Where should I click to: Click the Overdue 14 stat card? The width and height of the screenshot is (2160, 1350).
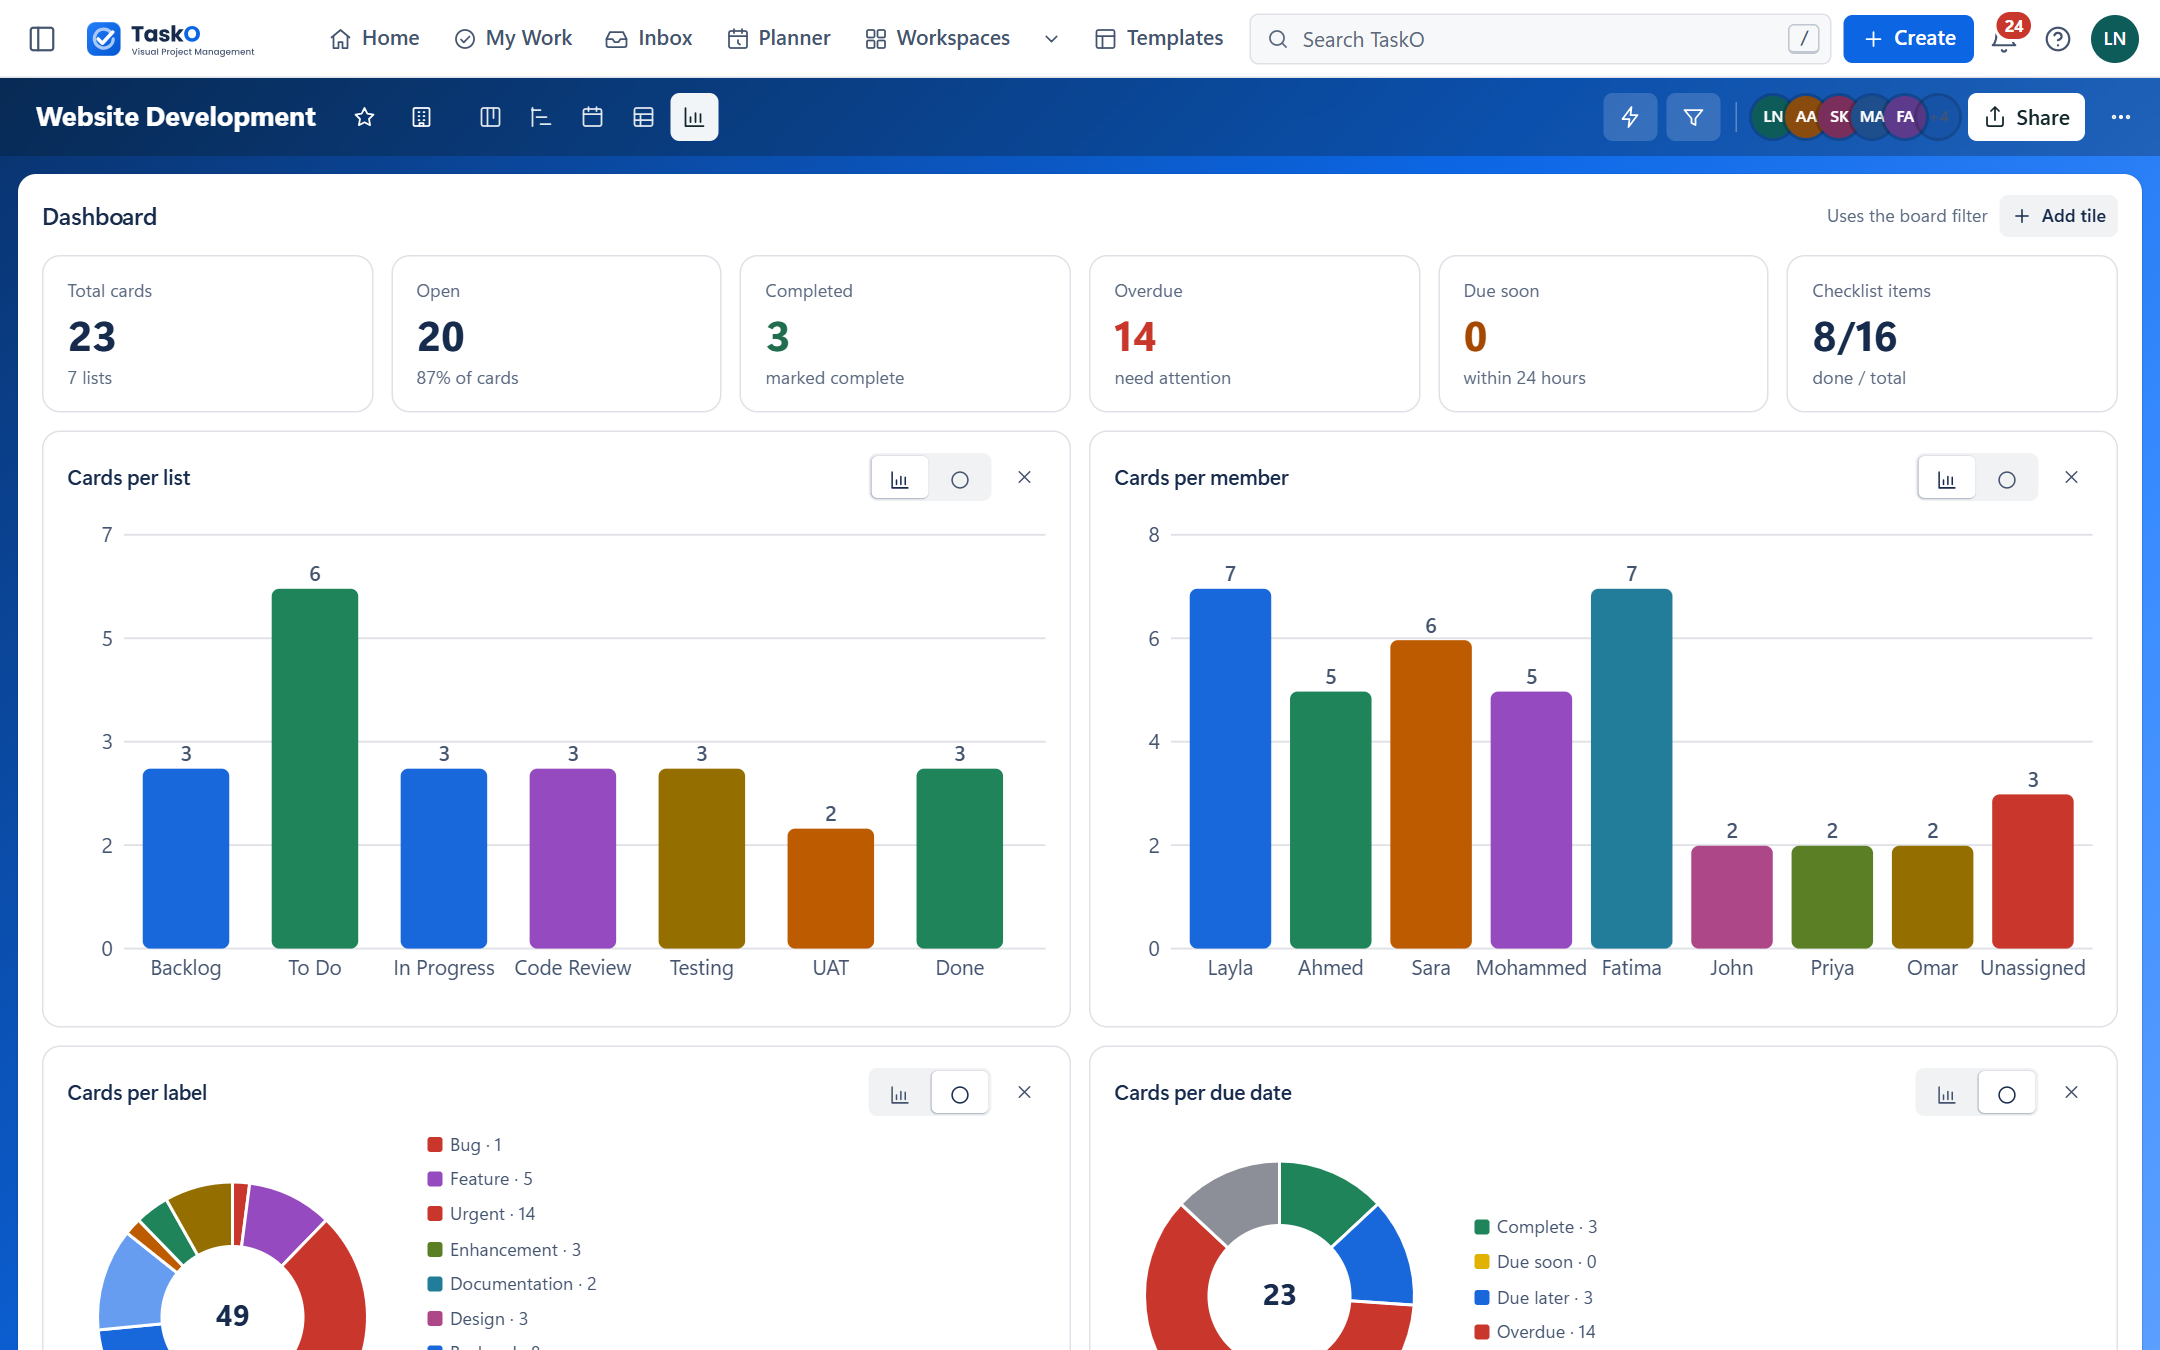coord(1254,334)
